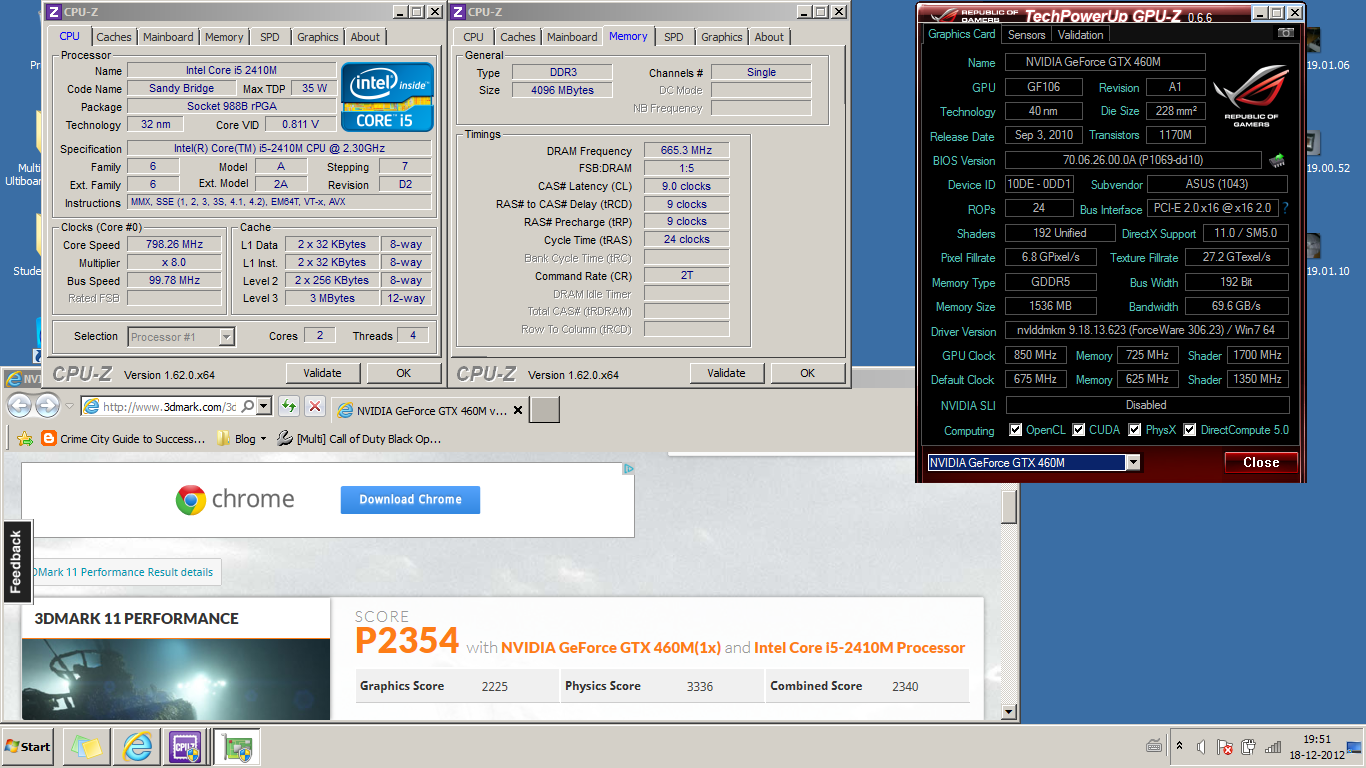Expand the address bar URL history dropdown
The height and width of the screenshot is (768, 1366).
(x=264, y=406)
